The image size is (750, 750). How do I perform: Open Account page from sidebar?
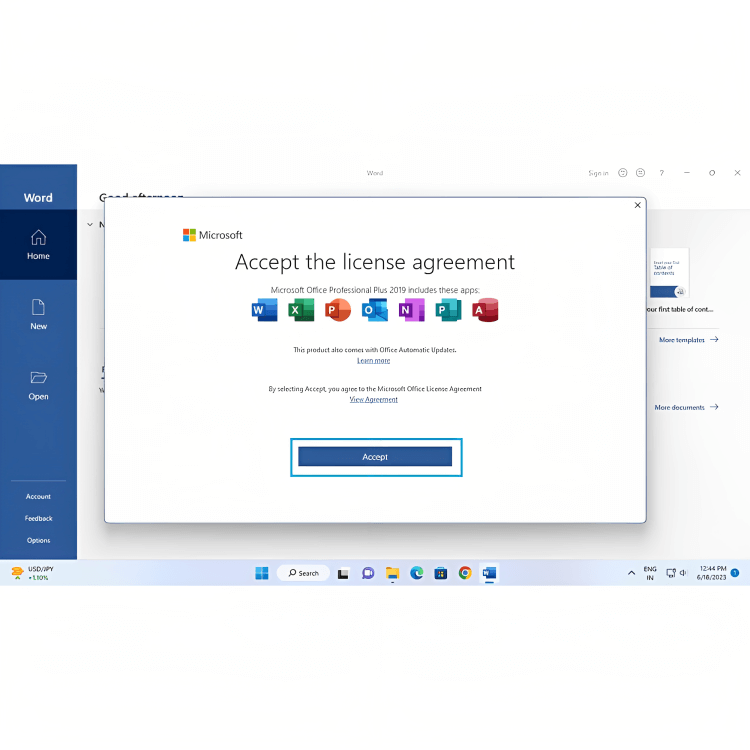coord(38,496)
